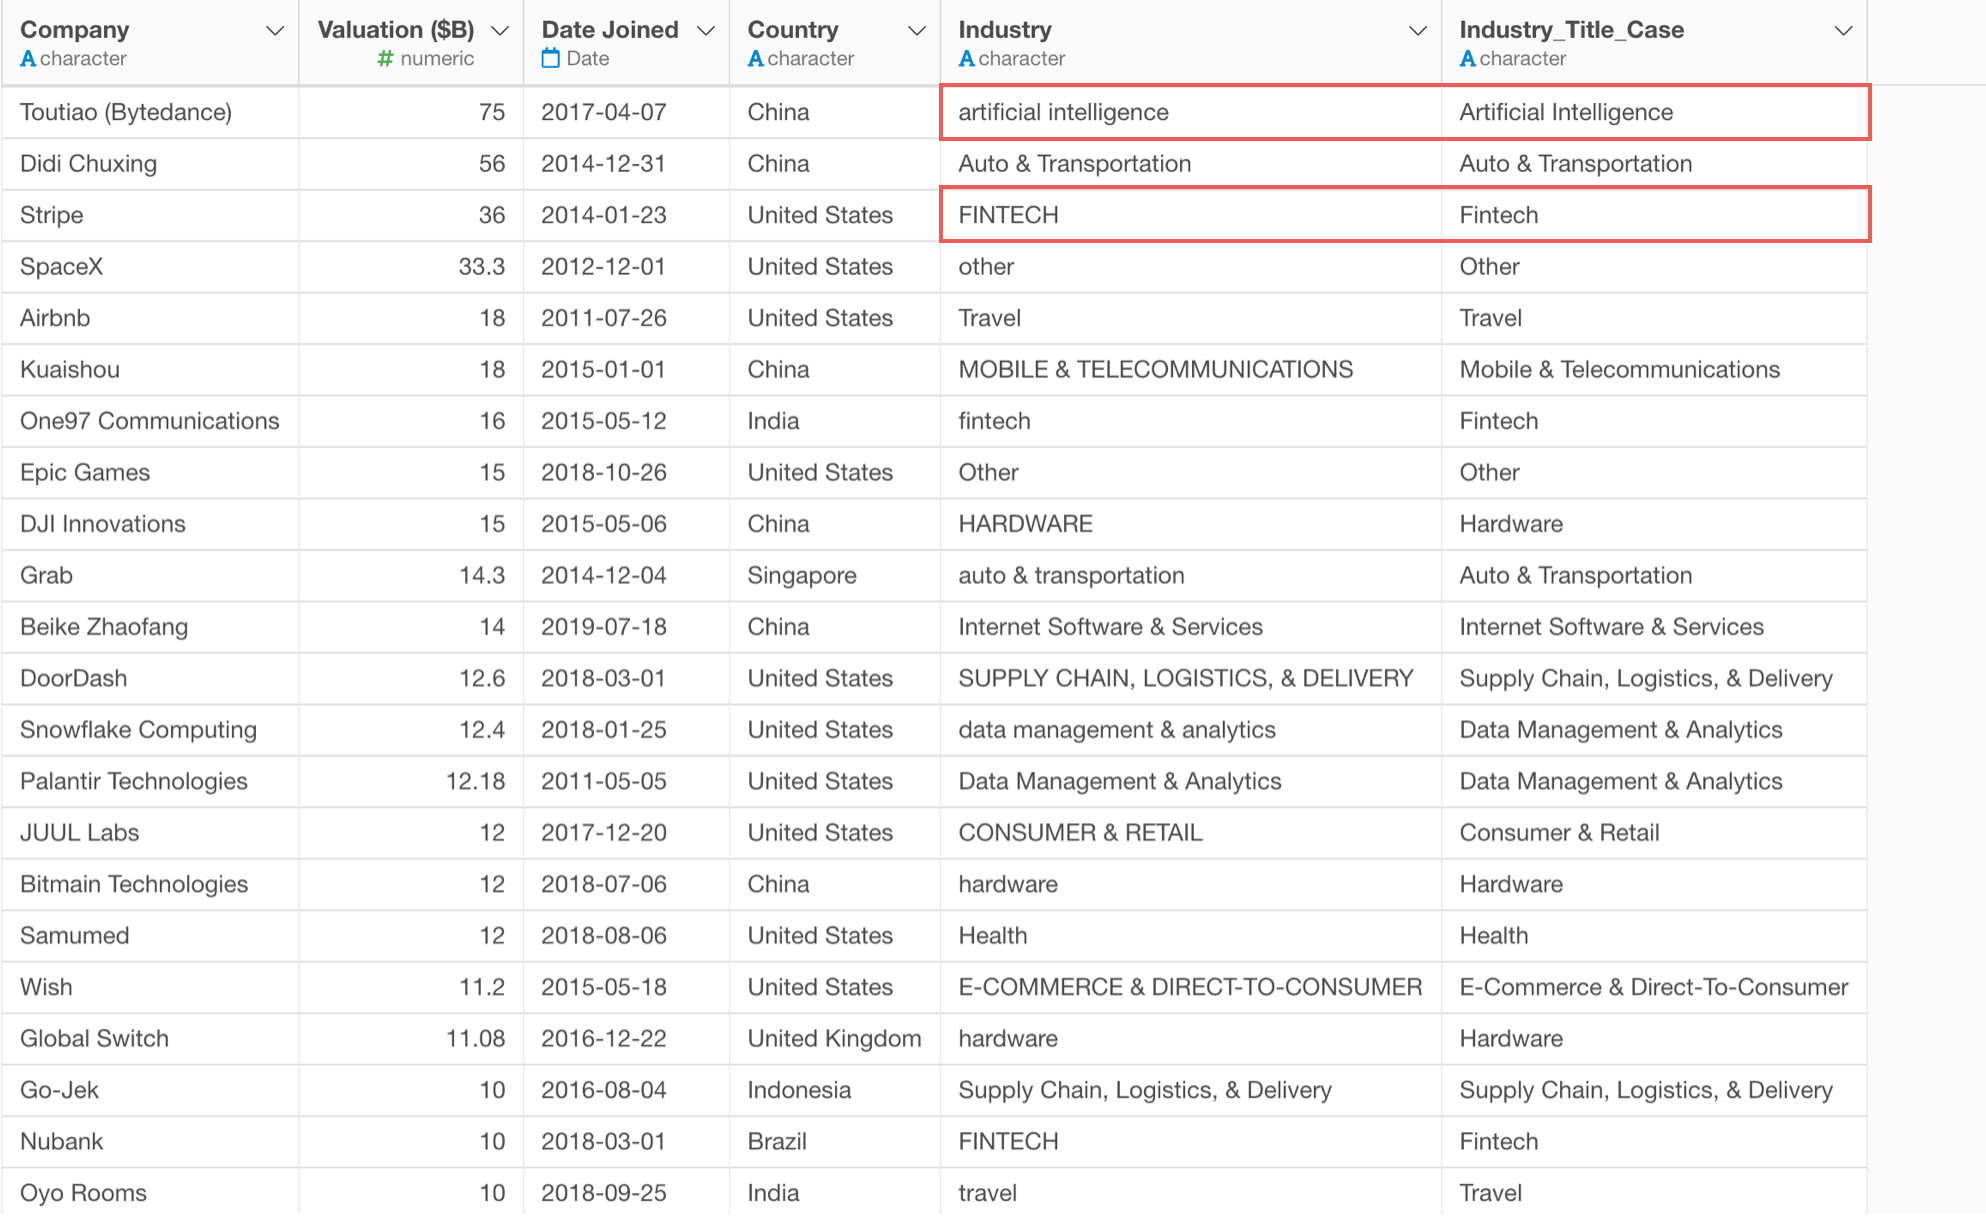The image size is (1986, 1228).
Task: Select the date 2011-07-26 cell
Action: tap(627, 318)
